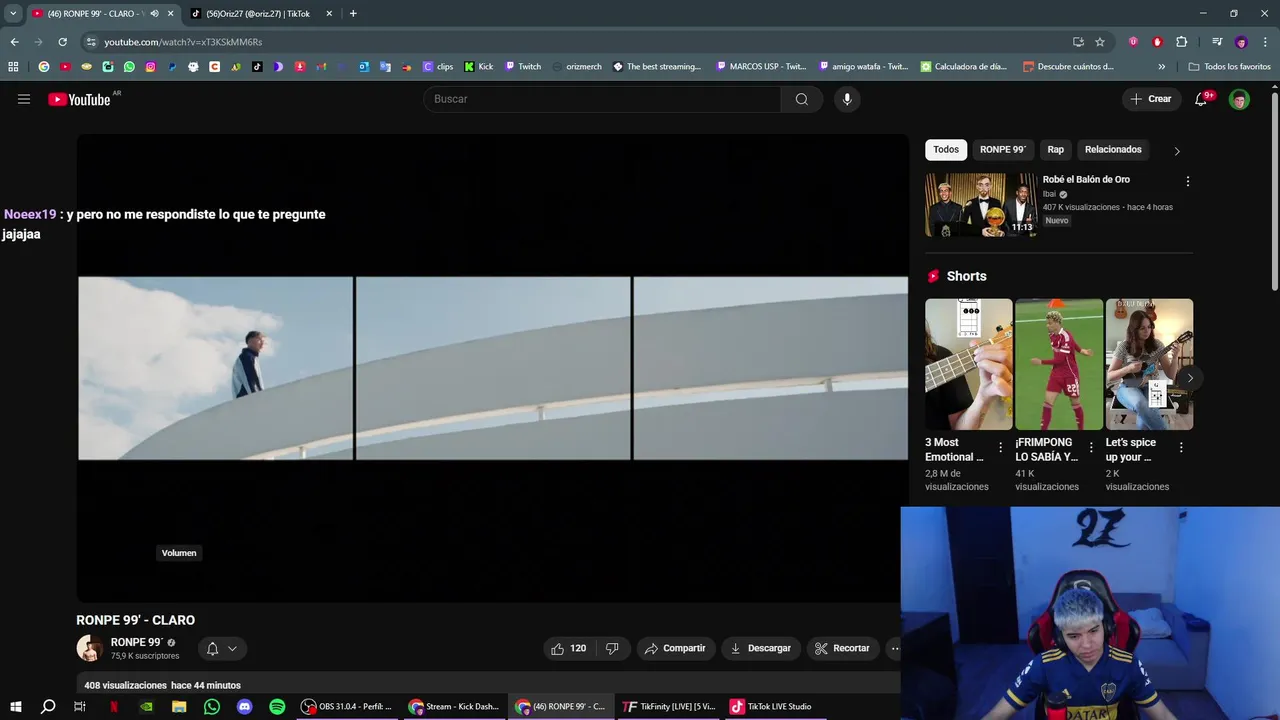Open the Robé el Balón de Oro thumbnail

(x=981, y=205)
